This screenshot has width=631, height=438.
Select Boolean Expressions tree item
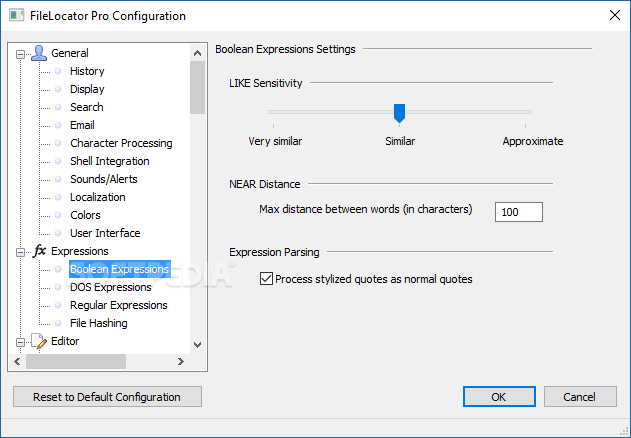[120, 269]
